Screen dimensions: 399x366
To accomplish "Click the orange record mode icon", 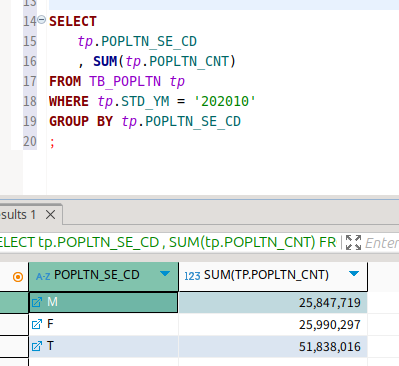I will [18, 277].
